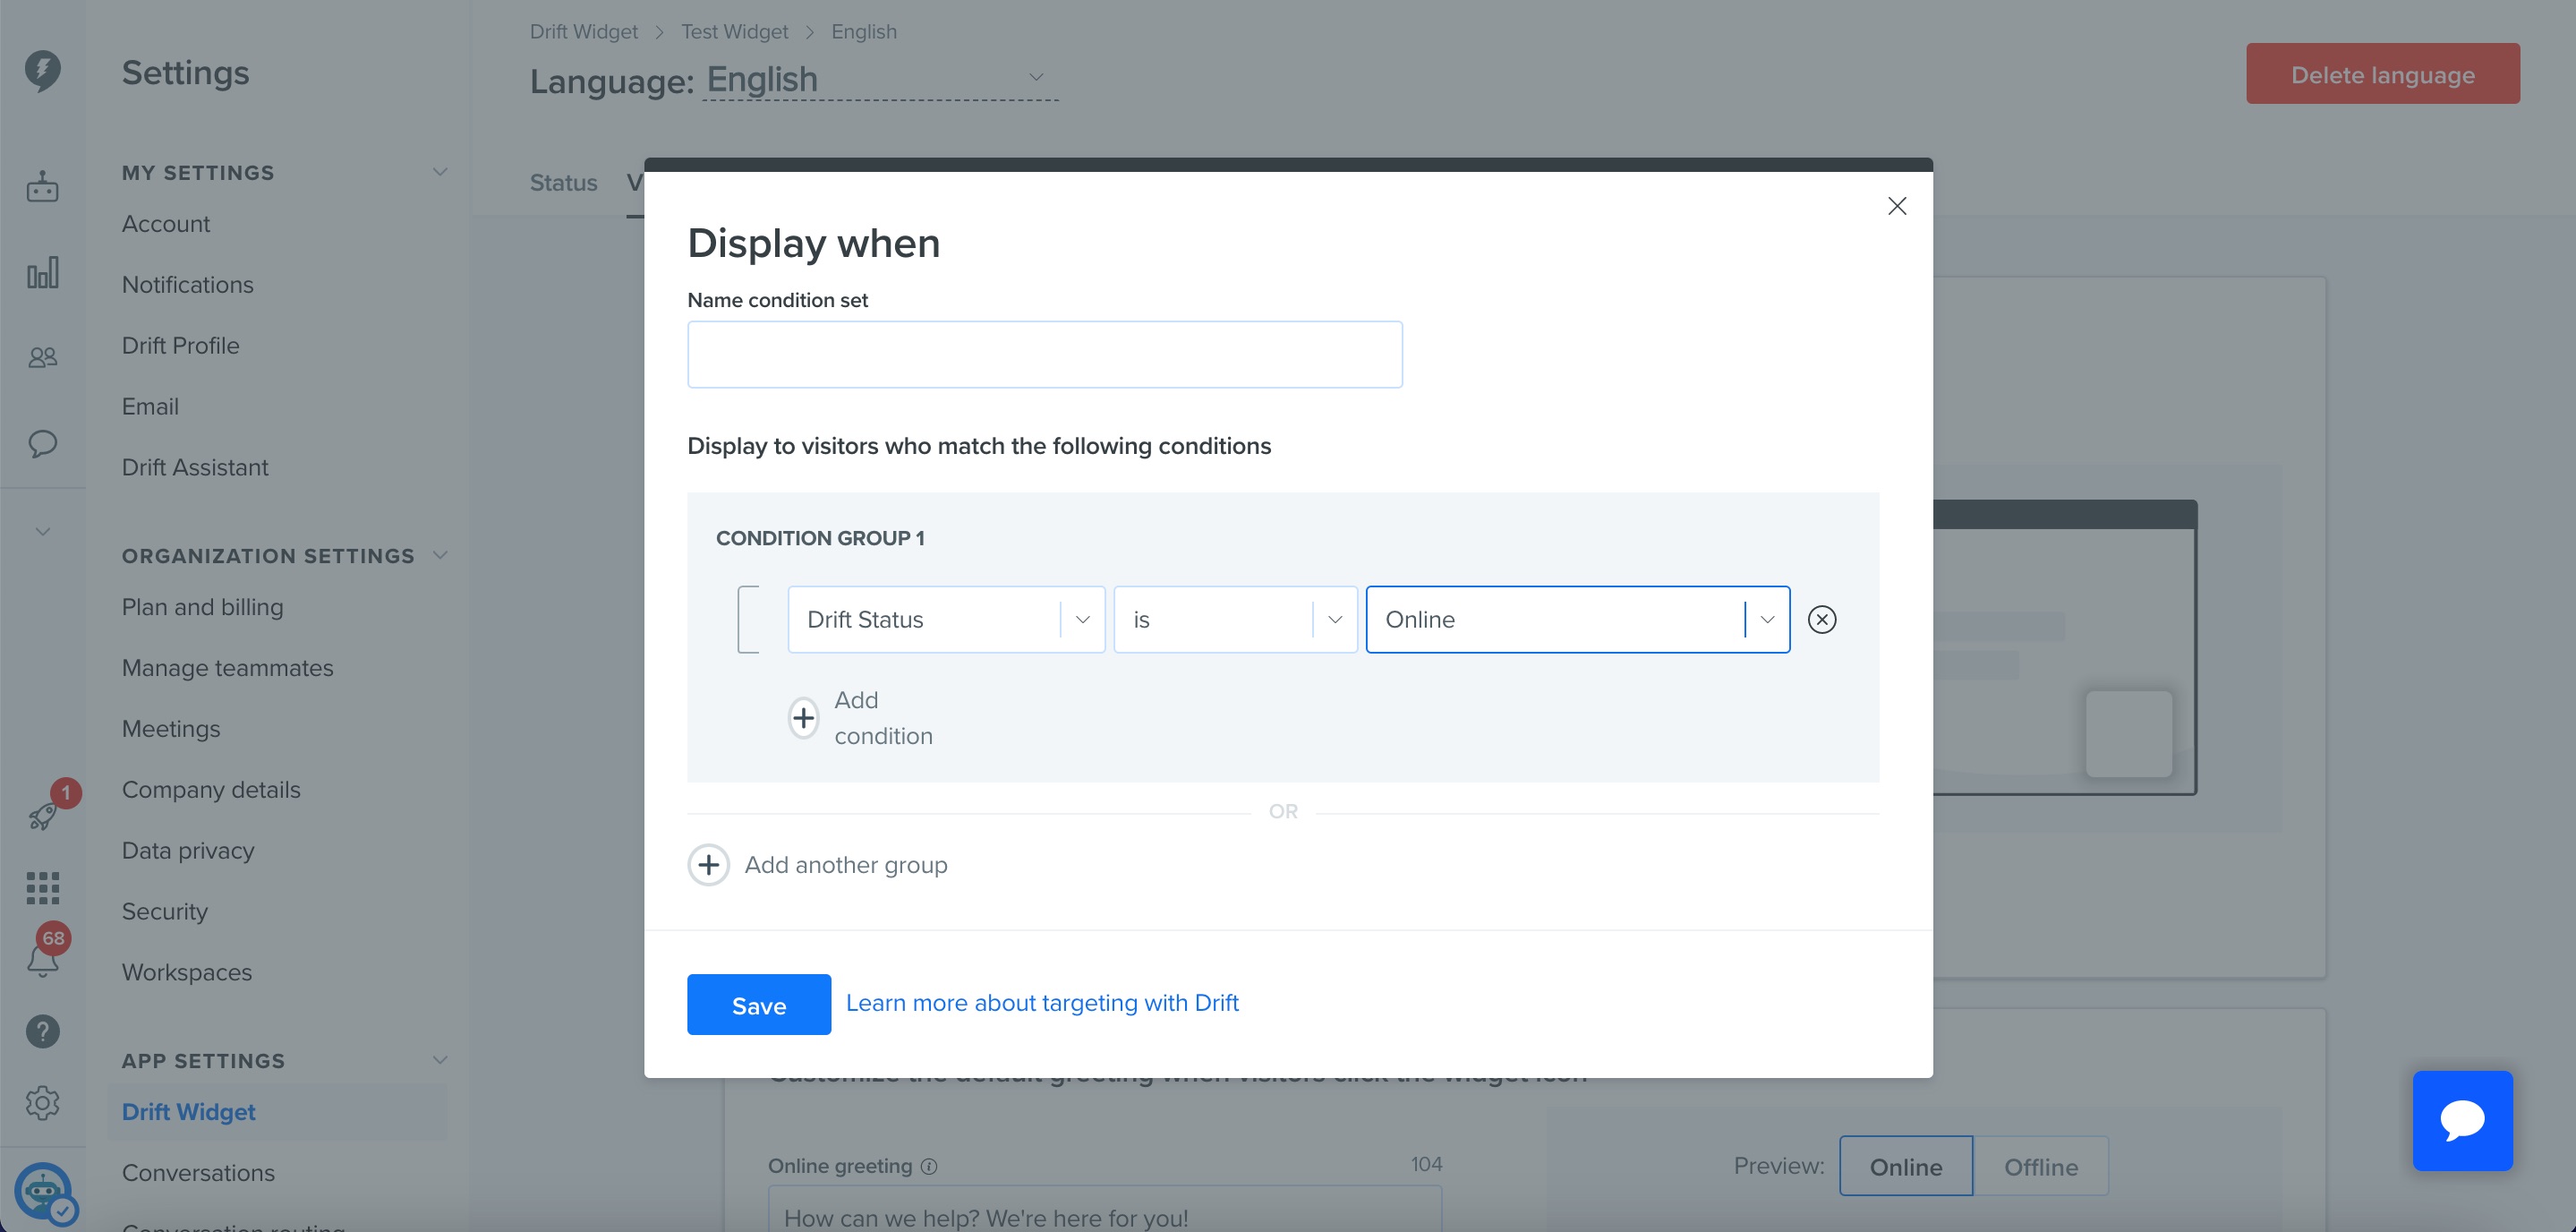Open the settings gear icon in sidebar

[x=42, y=1103]
